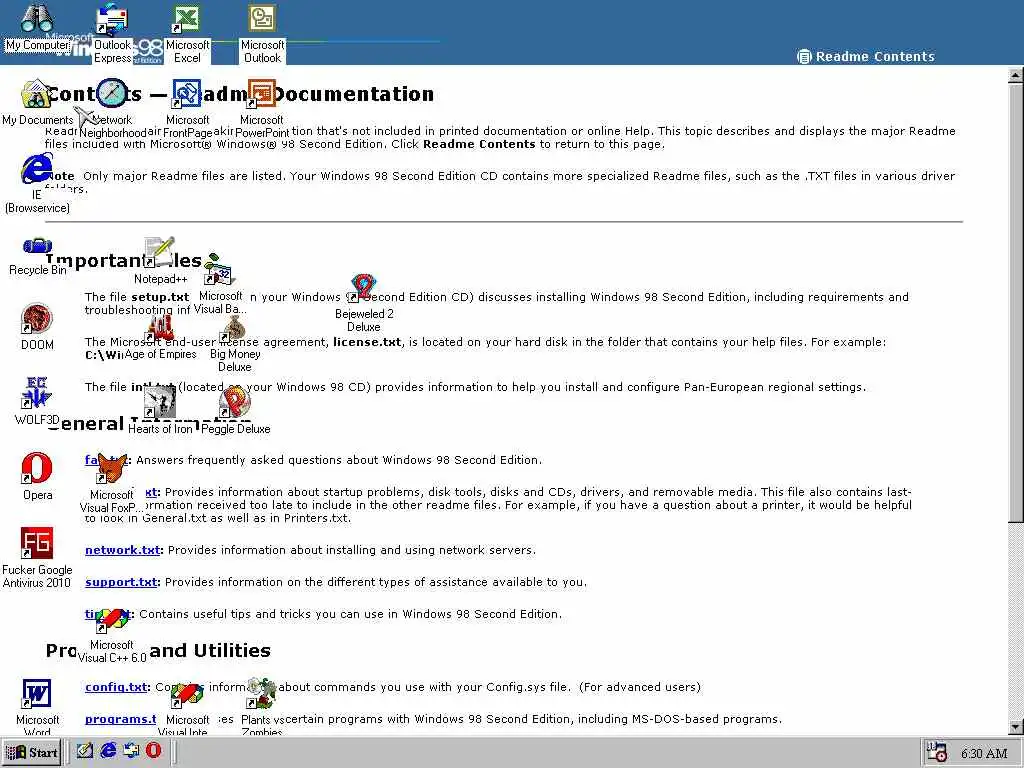Open the IE (Browservice) desktop icon
1024x768 pixels.
click(x=37, y=184)
